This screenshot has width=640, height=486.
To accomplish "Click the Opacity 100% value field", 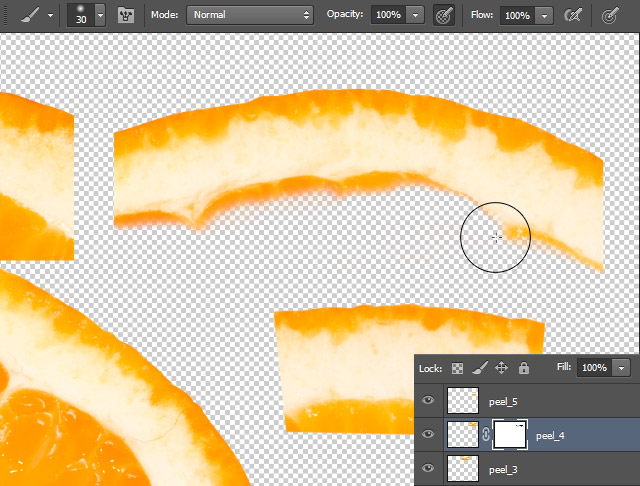I will (388, 15).
